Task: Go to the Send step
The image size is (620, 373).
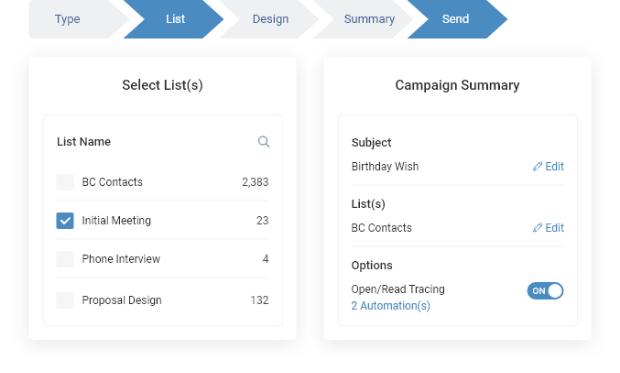Action: [456, 19]
